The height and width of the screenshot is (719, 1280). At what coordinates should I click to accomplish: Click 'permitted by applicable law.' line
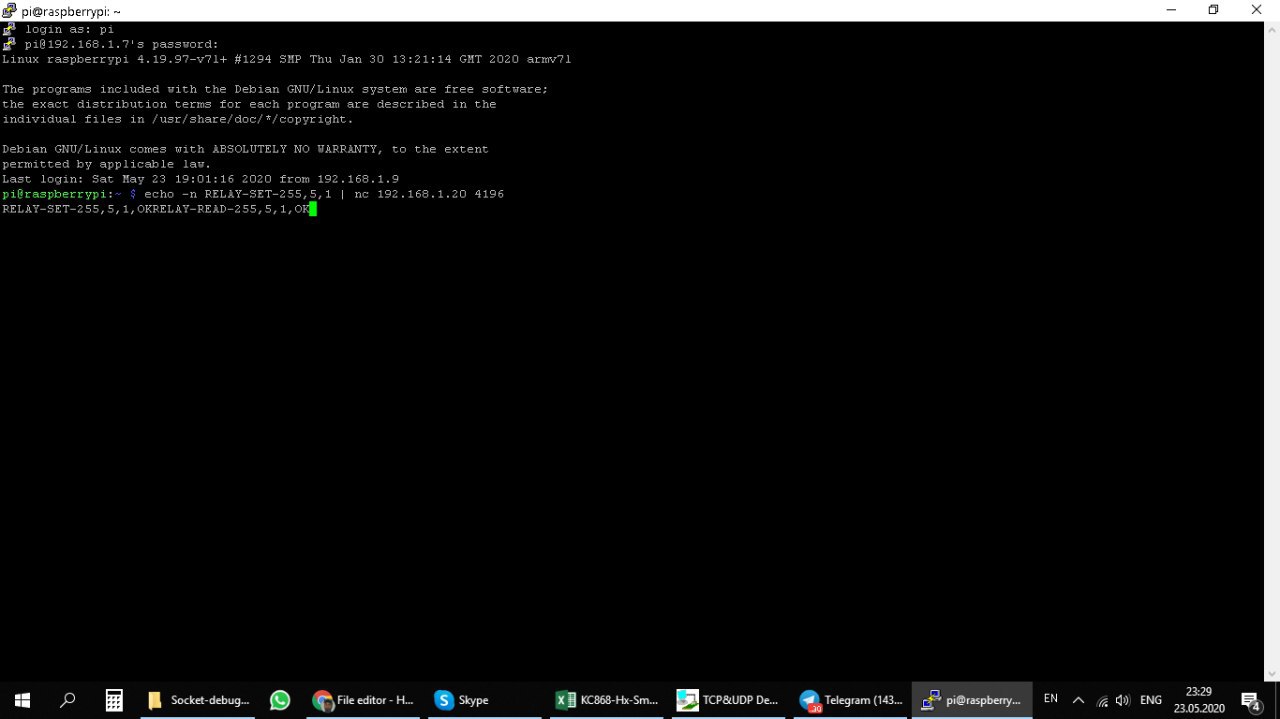106,164
